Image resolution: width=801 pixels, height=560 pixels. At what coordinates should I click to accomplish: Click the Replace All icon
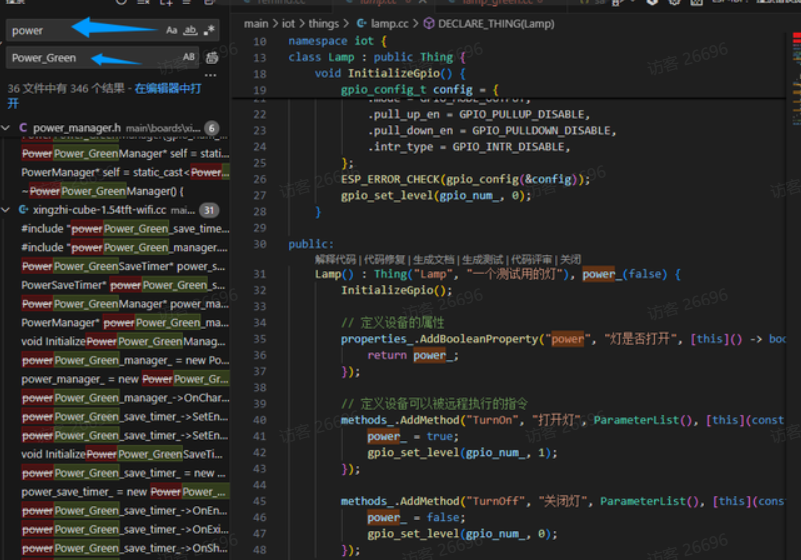click(212, 58)
